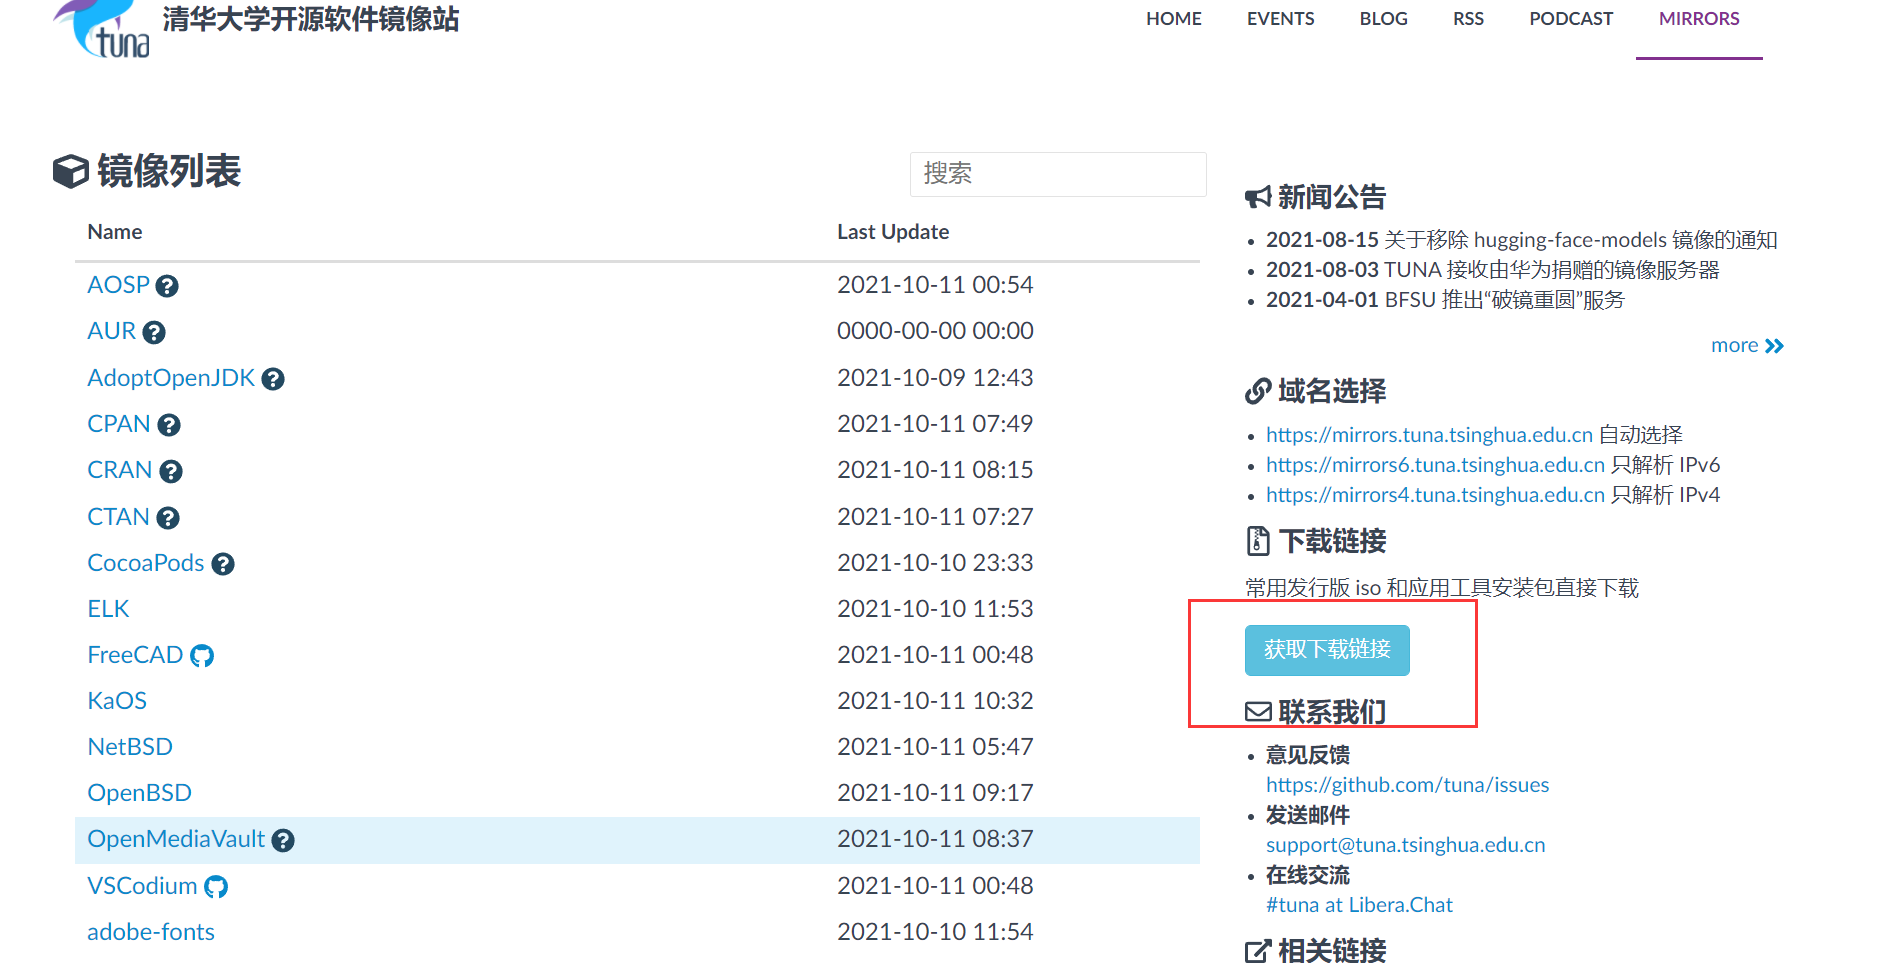Click the 清华大学开源软件镜像站 site title
Image resolution: width=1903 pixels, height=963 pixels.
[x=311, y=19]
